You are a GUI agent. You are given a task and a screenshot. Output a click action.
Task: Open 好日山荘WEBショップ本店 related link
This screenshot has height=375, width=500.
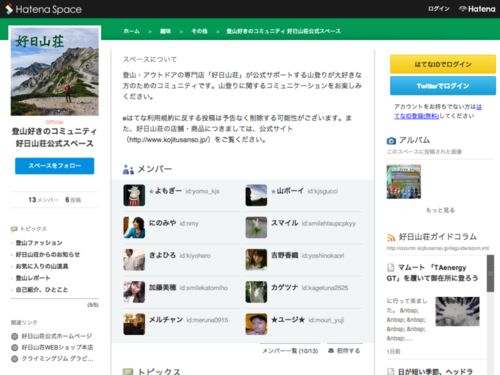[x=57, y=347]
